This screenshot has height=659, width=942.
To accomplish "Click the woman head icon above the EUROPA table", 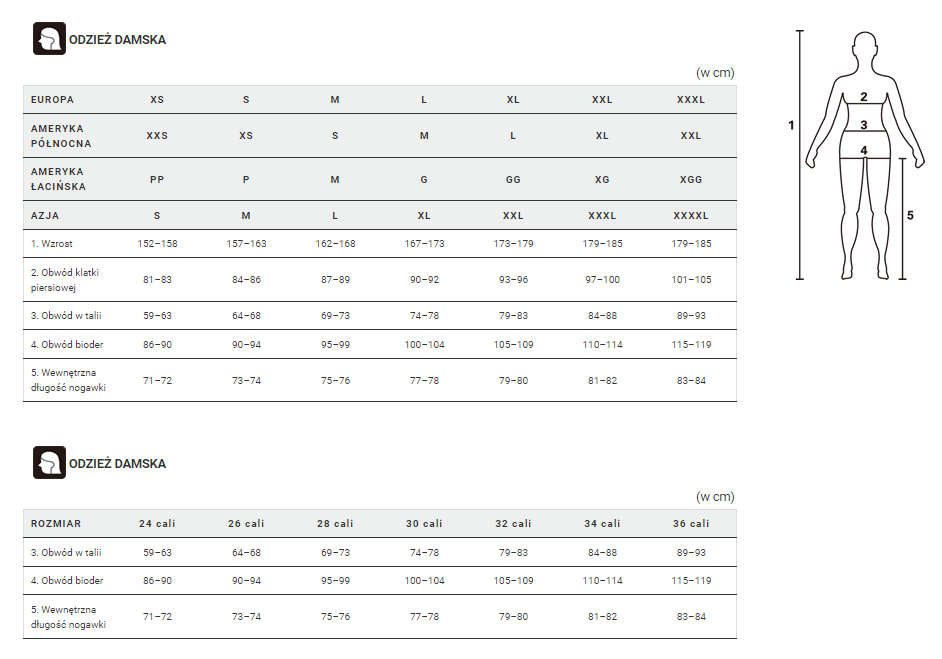I will coord(49,39).
